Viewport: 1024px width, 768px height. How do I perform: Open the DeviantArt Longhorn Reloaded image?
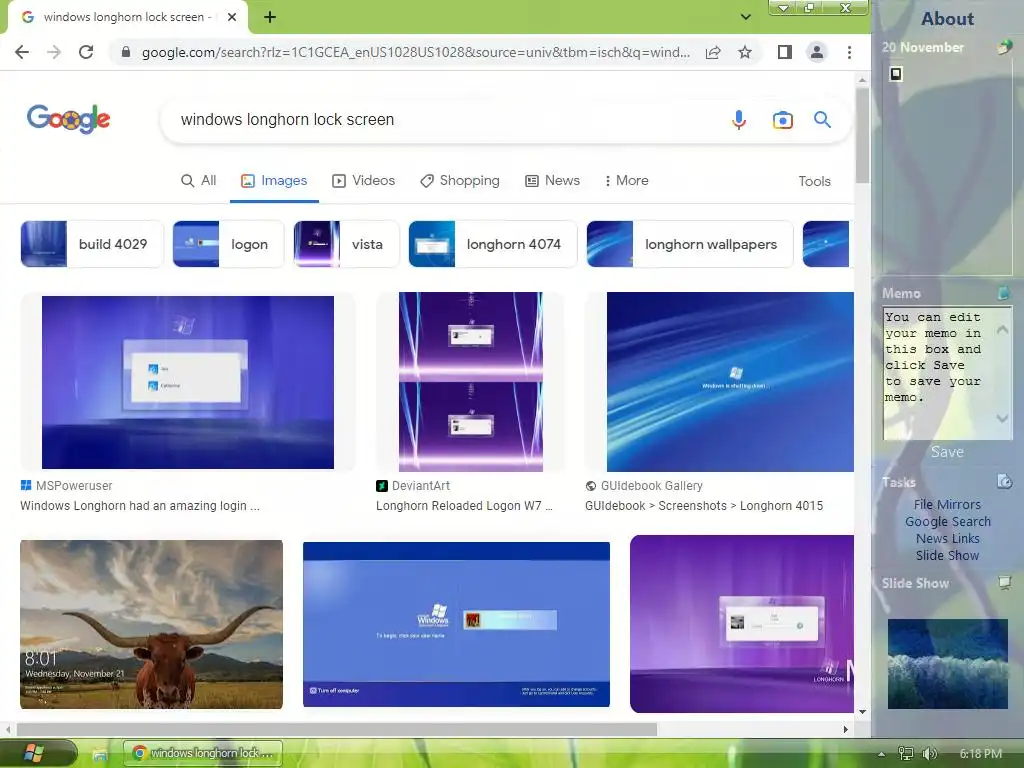[471, 382]
